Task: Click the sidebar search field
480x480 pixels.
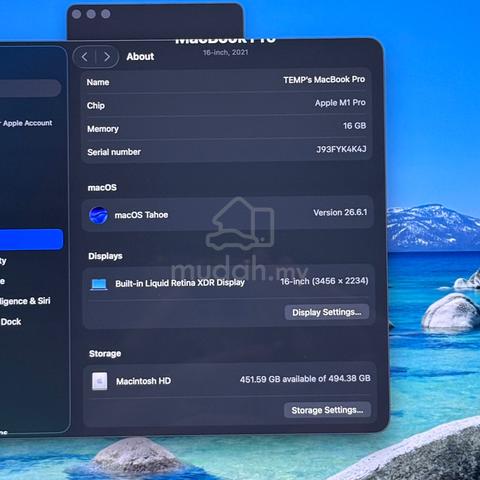Action: click(30, 88)
